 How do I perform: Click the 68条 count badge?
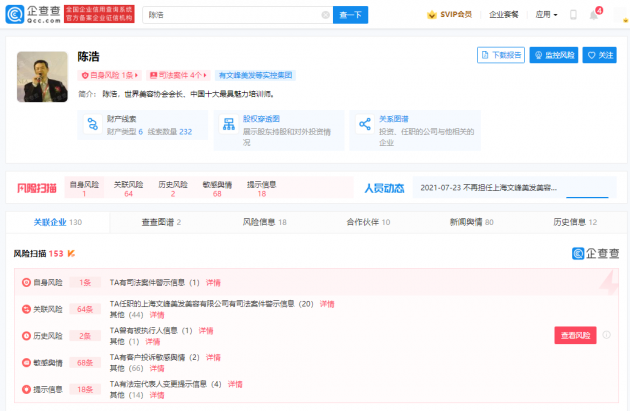(85, 363)
